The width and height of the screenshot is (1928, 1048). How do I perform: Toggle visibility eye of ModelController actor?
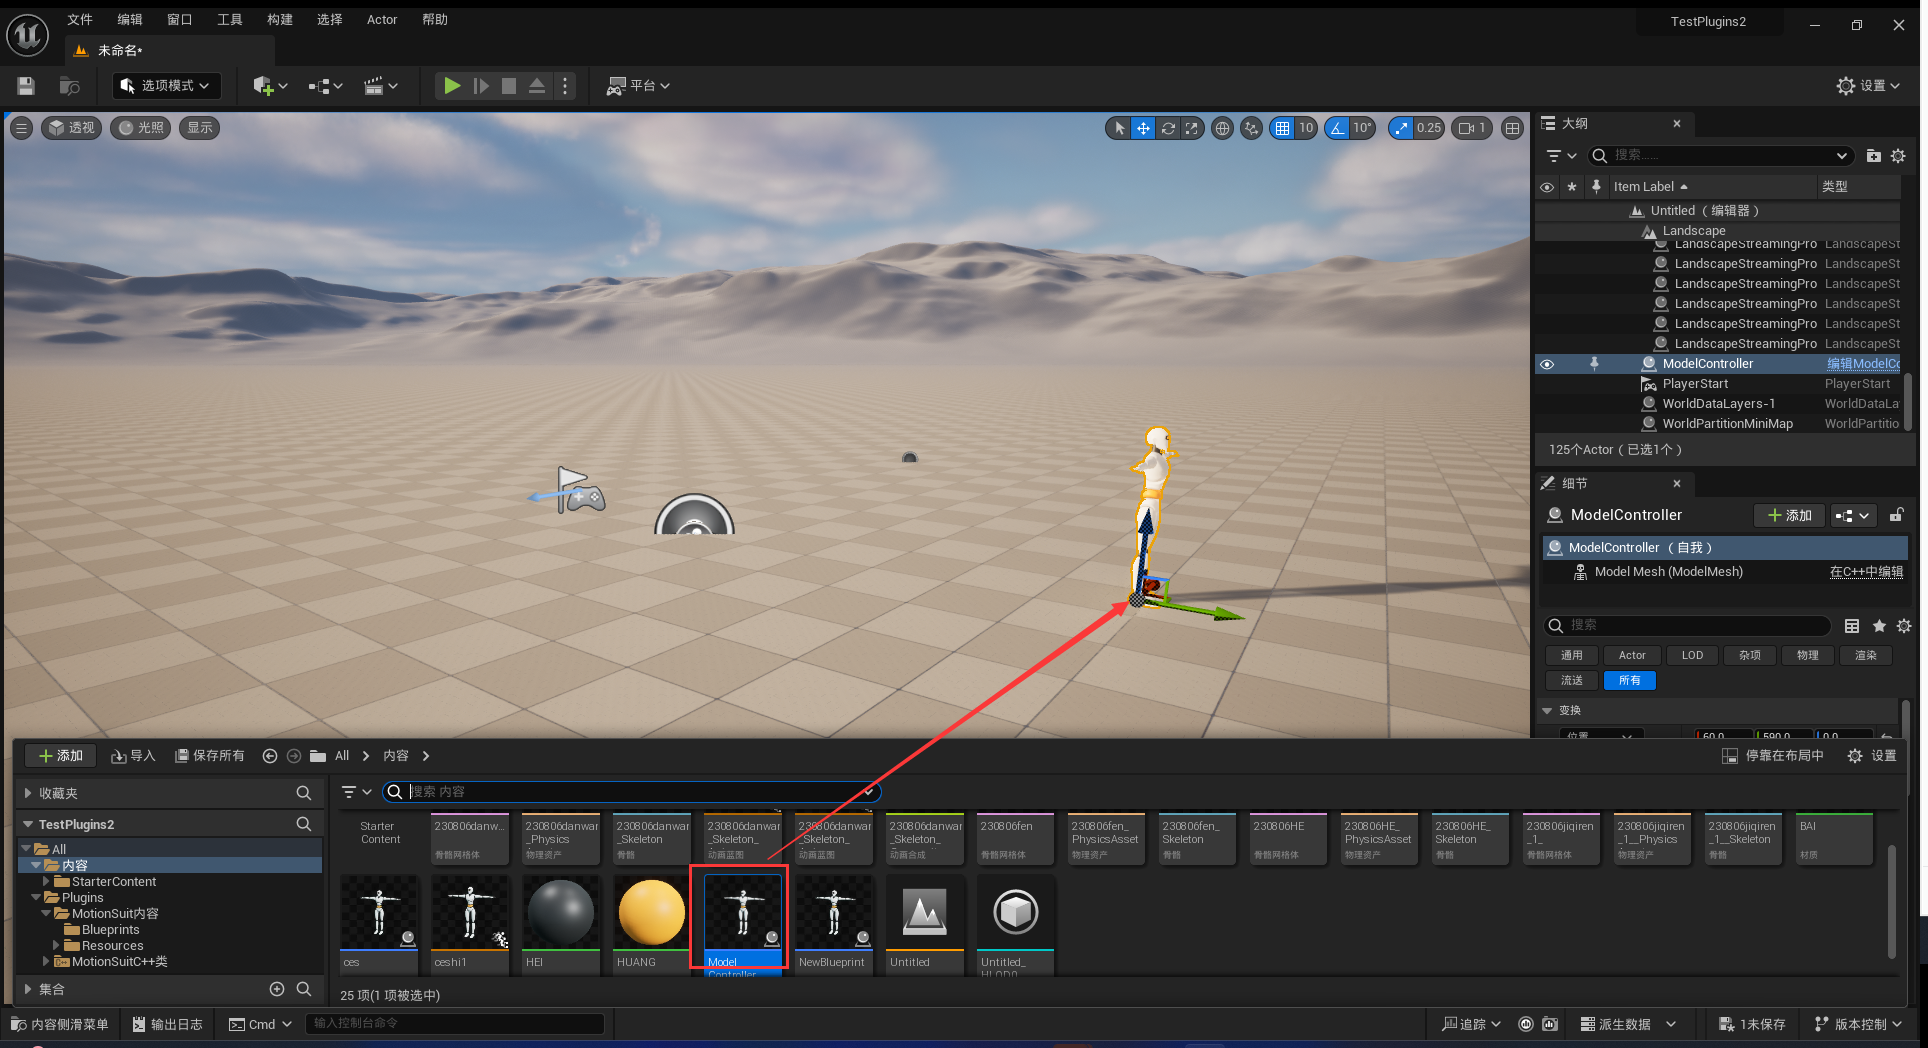tap(1547, 364)
